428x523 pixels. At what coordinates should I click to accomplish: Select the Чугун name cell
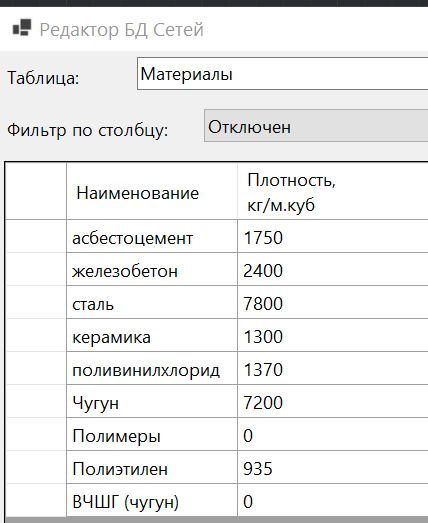152,401
